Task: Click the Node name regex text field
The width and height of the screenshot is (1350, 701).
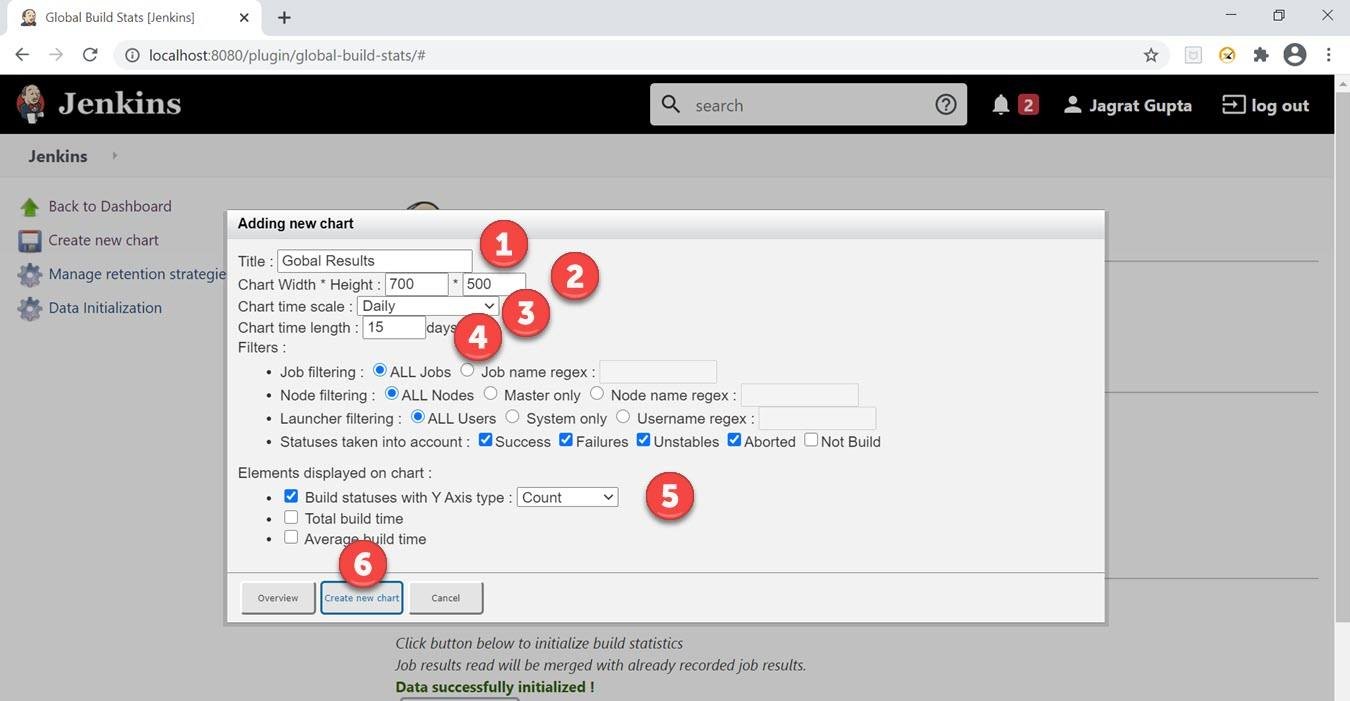Action: [799, 395]
